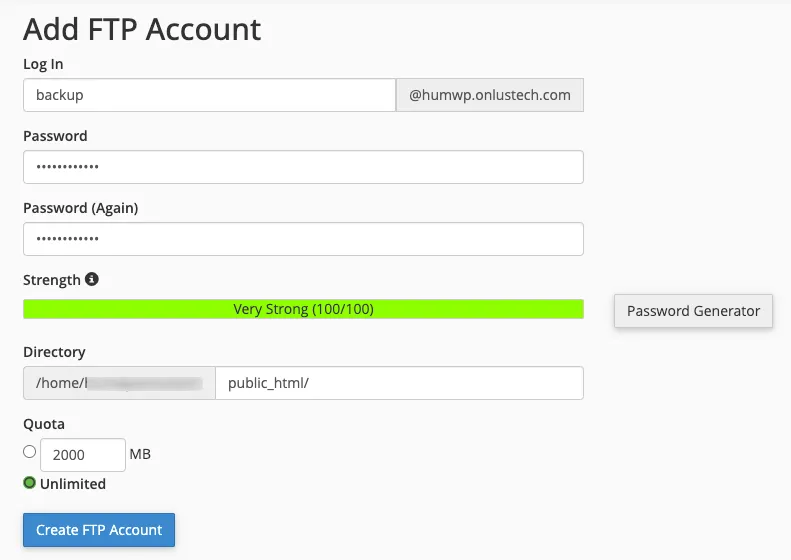The width and height of the screenshot is (791, 560).
Task: Click into the first Password field
Action: pyautogui.click(x=303, y=167)
